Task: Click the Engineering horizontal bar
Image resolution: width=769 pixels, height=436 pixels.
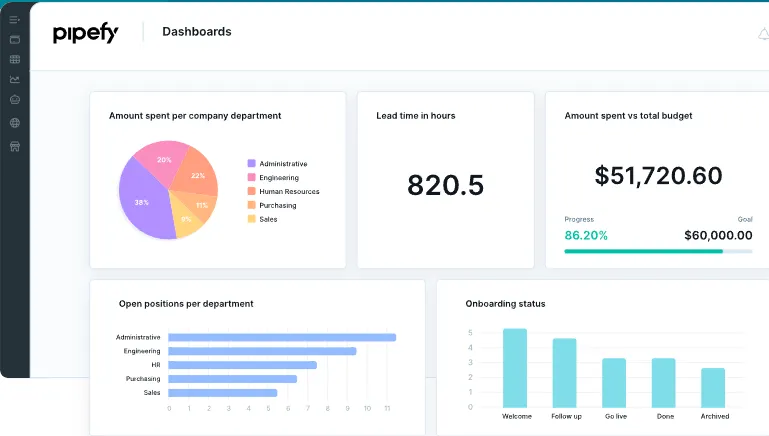Action: click(x=262, y=351)
